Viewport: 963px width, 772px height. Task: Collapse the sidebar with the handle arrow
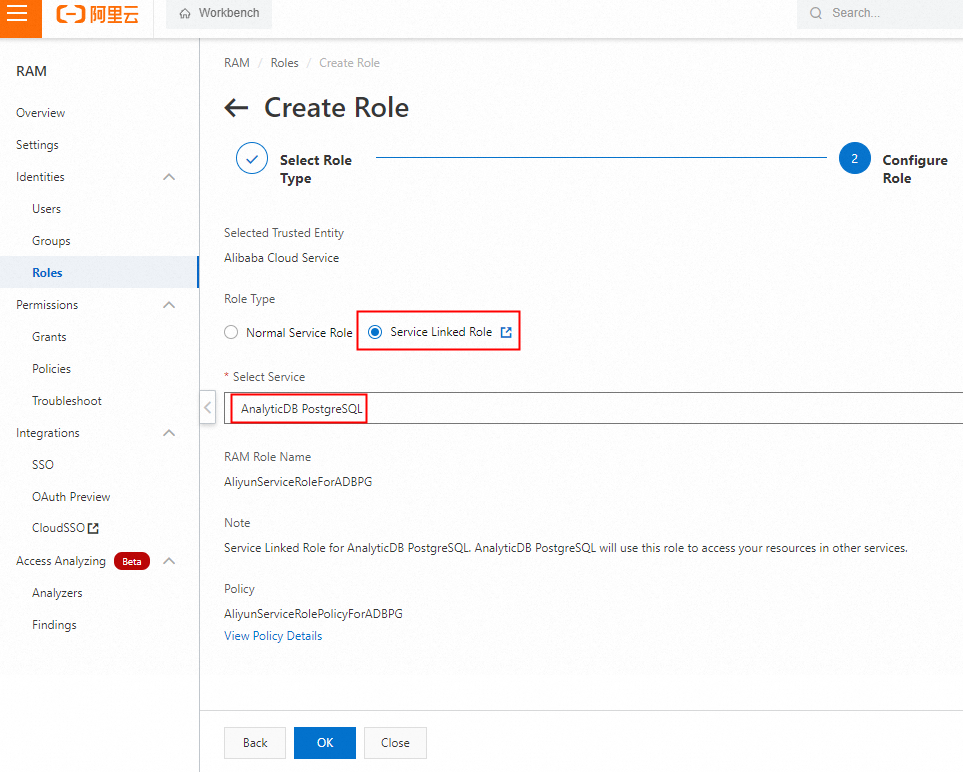207,407
